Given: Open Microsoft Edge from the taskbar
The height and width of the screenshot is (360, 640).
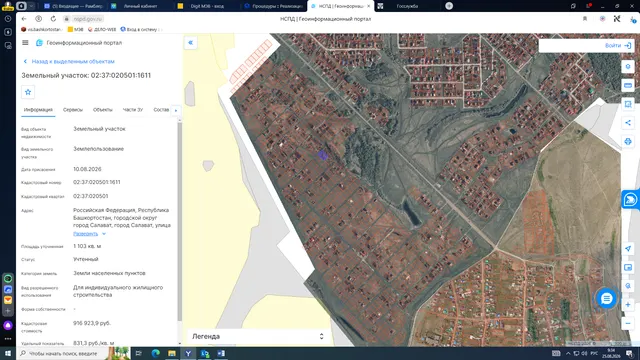Looking at the screenshot, I should [x=156, y=353].
